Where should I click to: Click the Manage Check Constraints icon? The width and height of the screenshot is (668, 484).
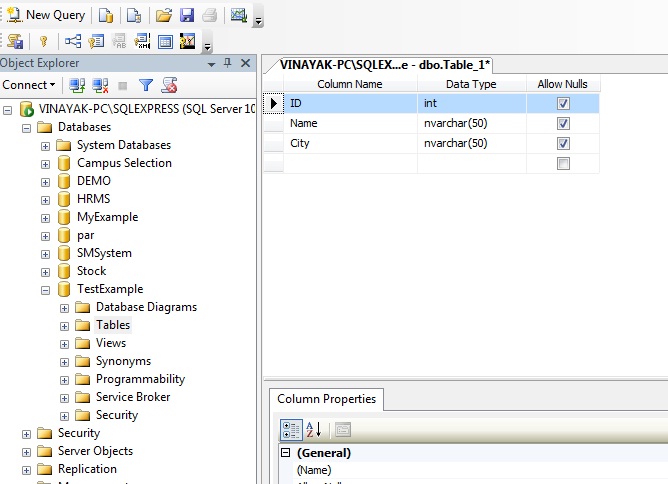(165, 41)
